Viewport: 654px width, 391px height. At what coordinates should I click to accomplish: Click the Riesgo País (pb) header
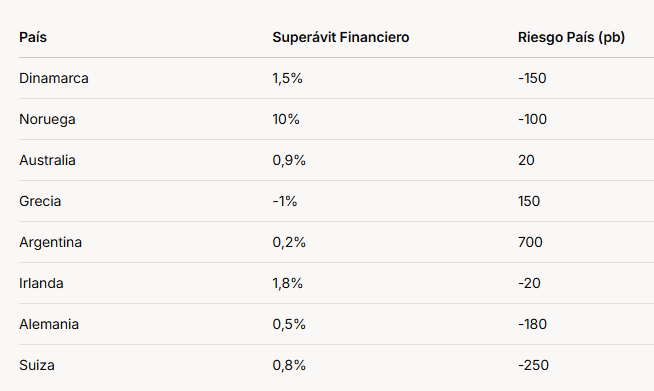(571, 37)
